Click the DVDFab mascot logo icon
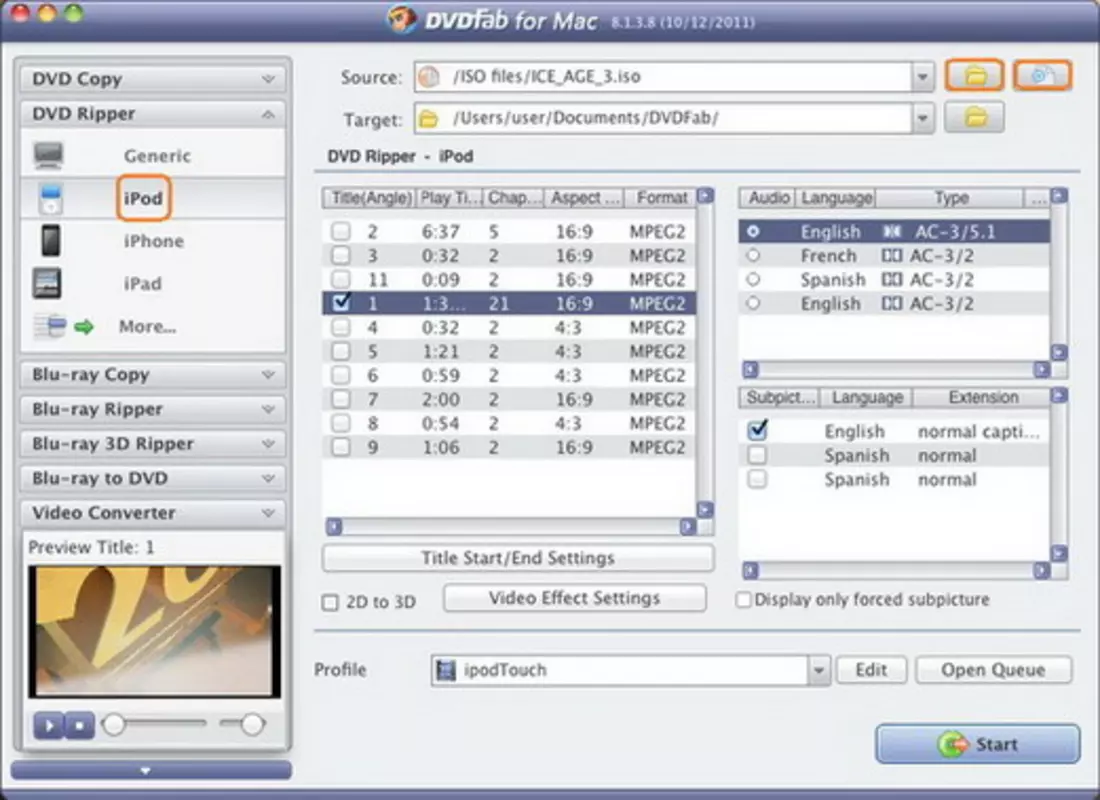The height and width of the screenshot is (800, 1100). tap(402, 19)
